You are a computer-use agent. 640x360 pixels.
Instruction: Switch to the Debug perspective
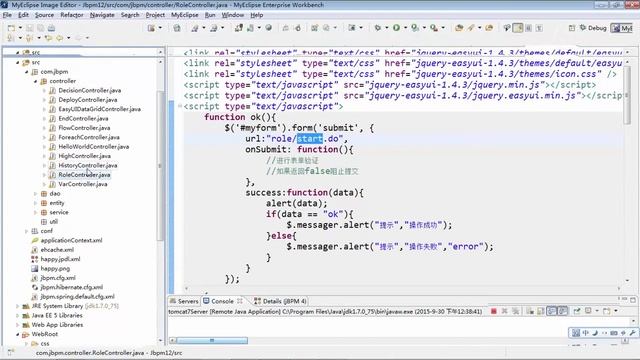click(593, 28)
